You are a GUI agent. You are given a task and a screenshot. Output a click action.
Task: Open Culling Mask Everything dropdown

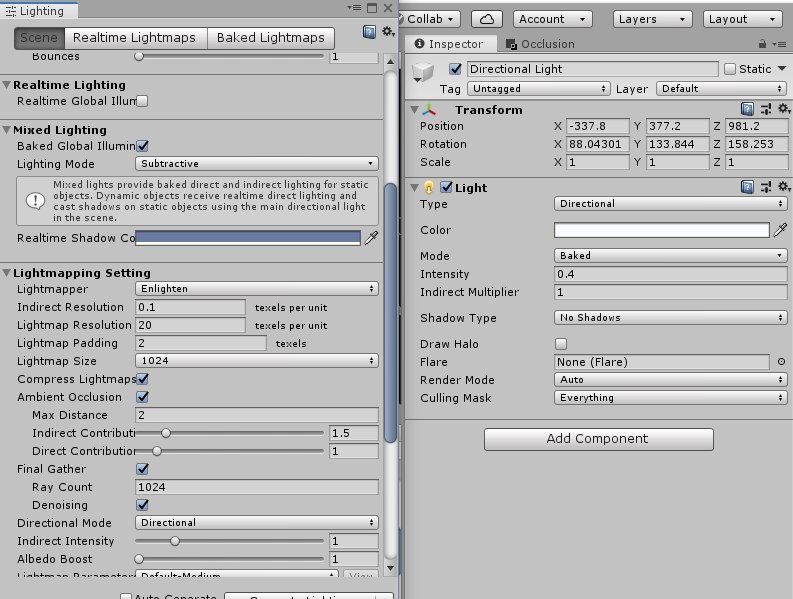point(671,398)
